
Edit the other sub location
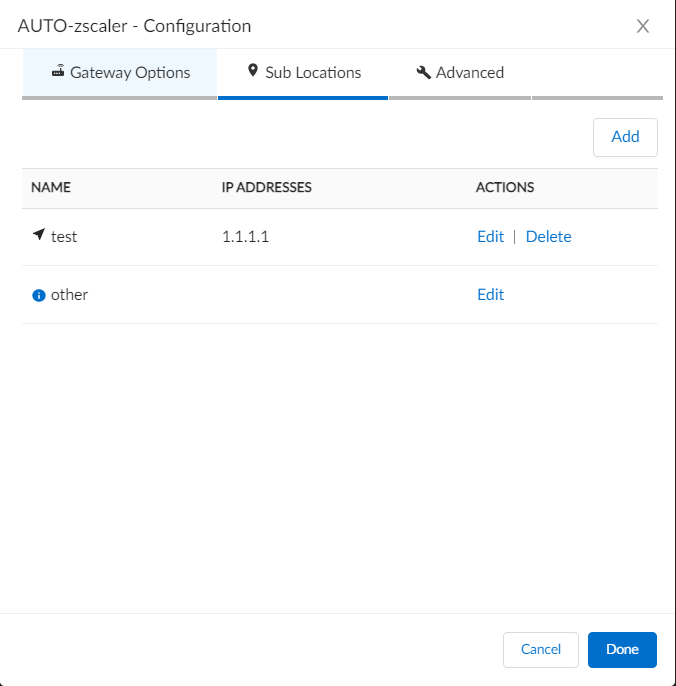(x=490, y=295)
